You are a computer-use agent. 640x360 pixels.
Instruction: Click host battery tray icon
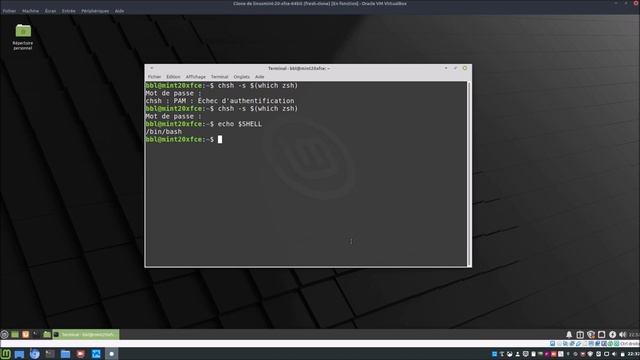pyautogui.click(x=622, y=354)
